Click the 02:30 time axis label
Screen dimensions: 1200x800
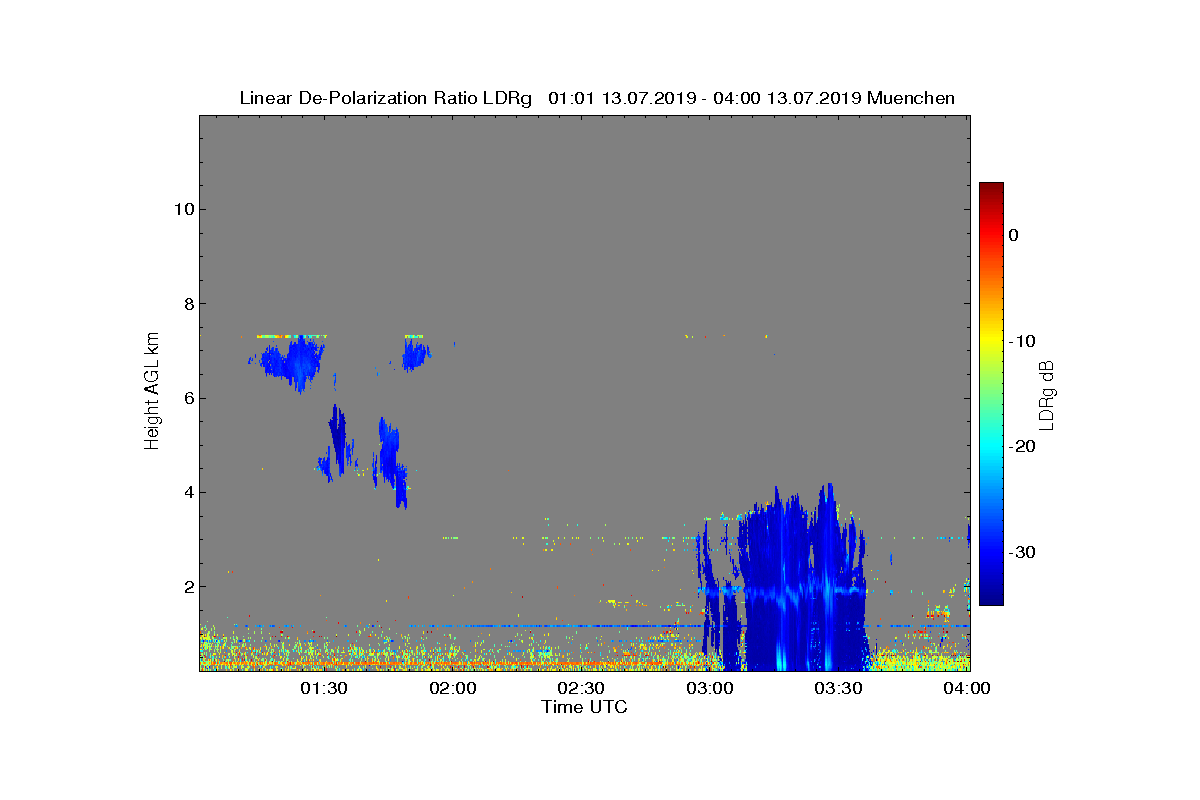[x=581, y=688]
